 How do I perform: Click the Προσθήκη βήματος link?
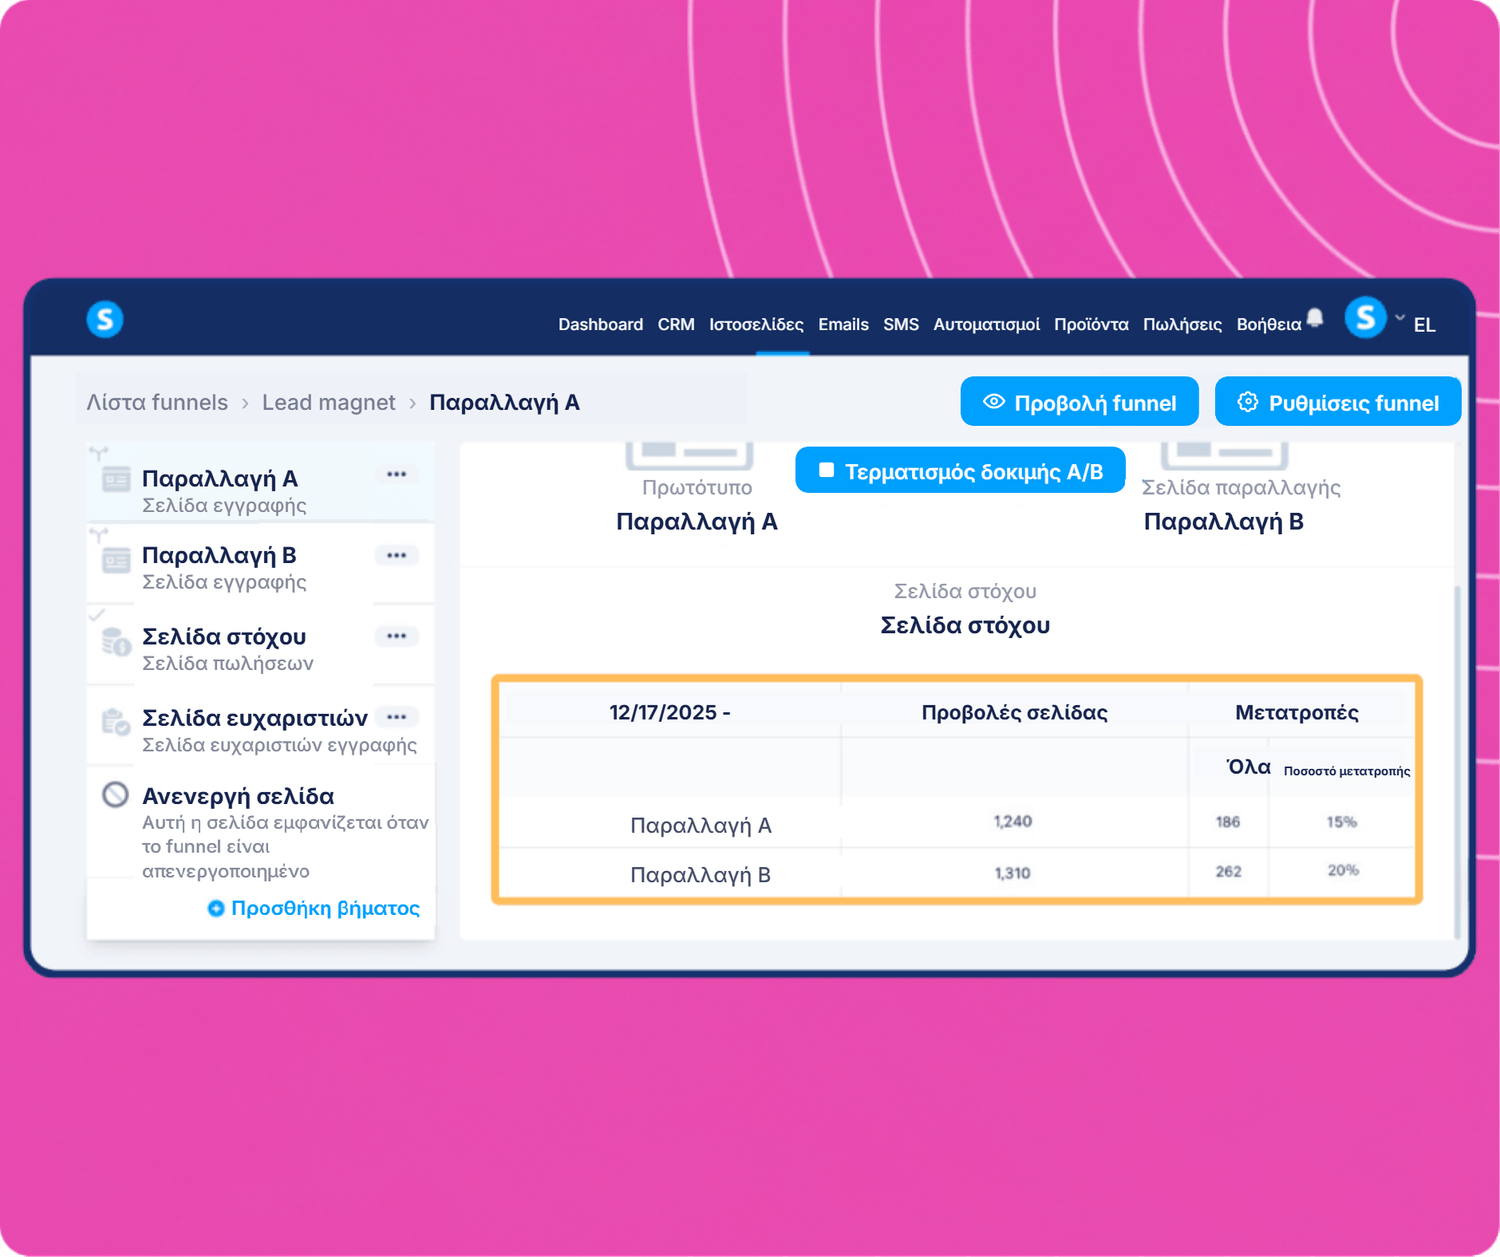point(314,908)
